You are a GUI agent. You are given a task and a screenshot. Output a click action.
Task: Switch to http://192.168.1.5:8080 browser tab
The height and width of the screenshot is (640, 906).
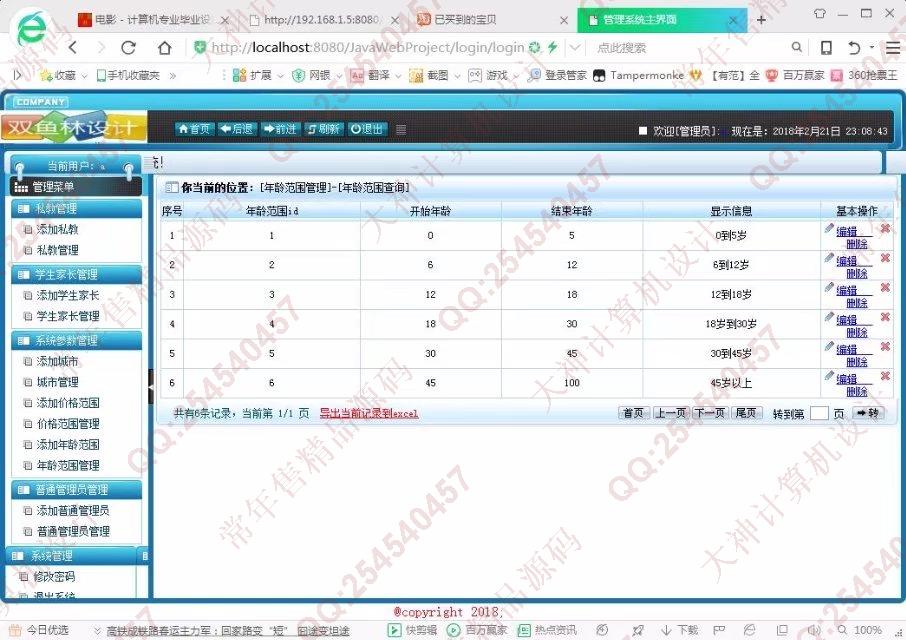click(x=324, y=20)
